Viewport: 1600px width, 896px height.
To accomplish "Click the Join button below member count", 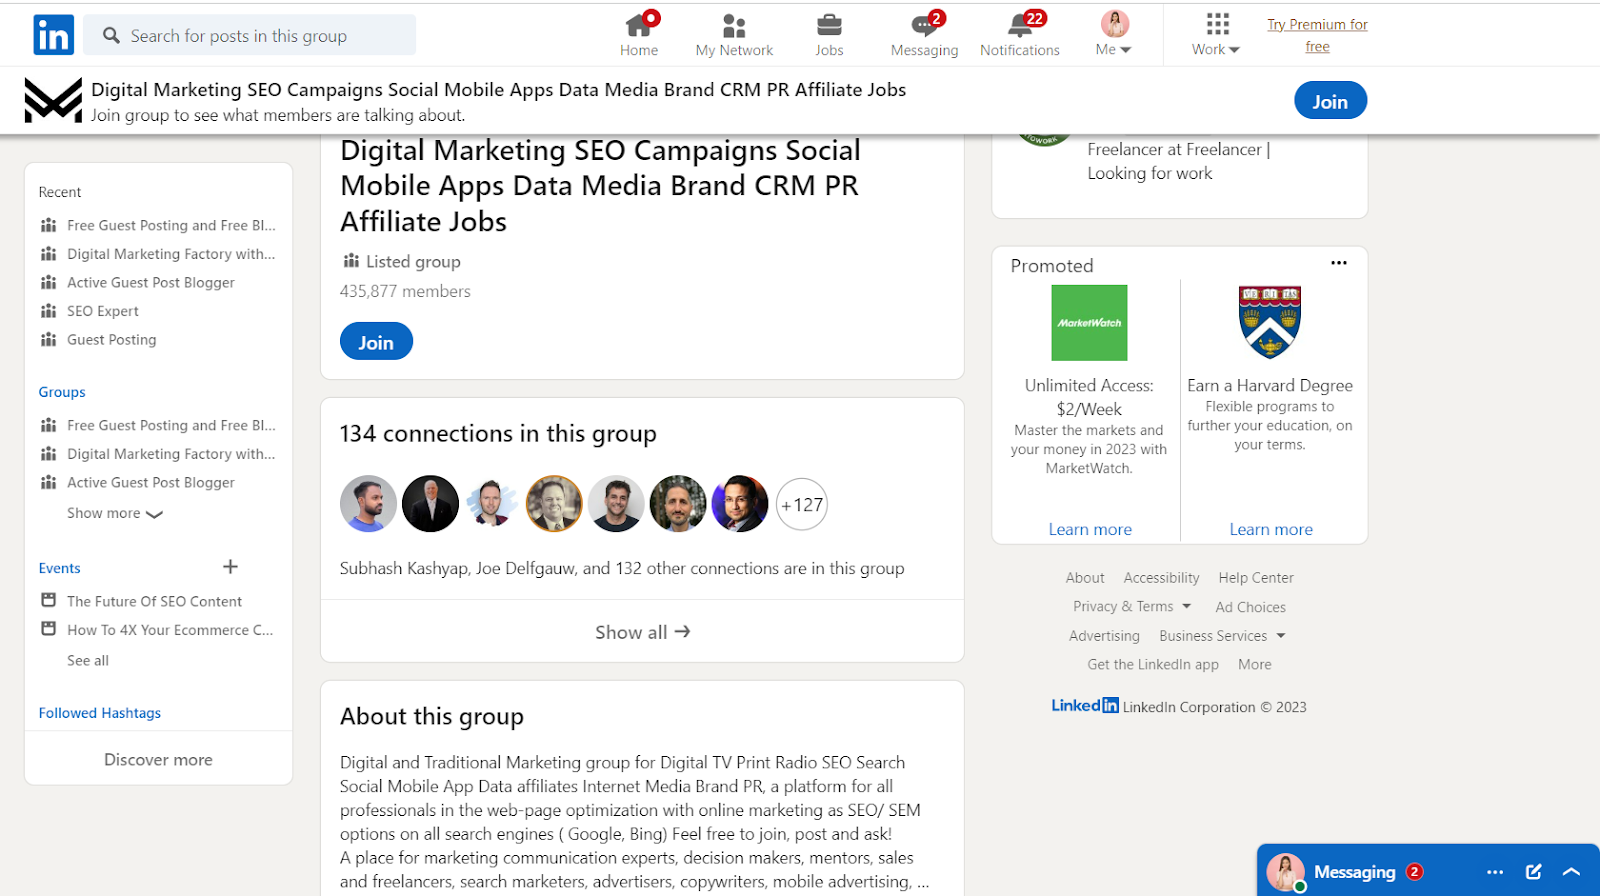I will click(376, 342).
